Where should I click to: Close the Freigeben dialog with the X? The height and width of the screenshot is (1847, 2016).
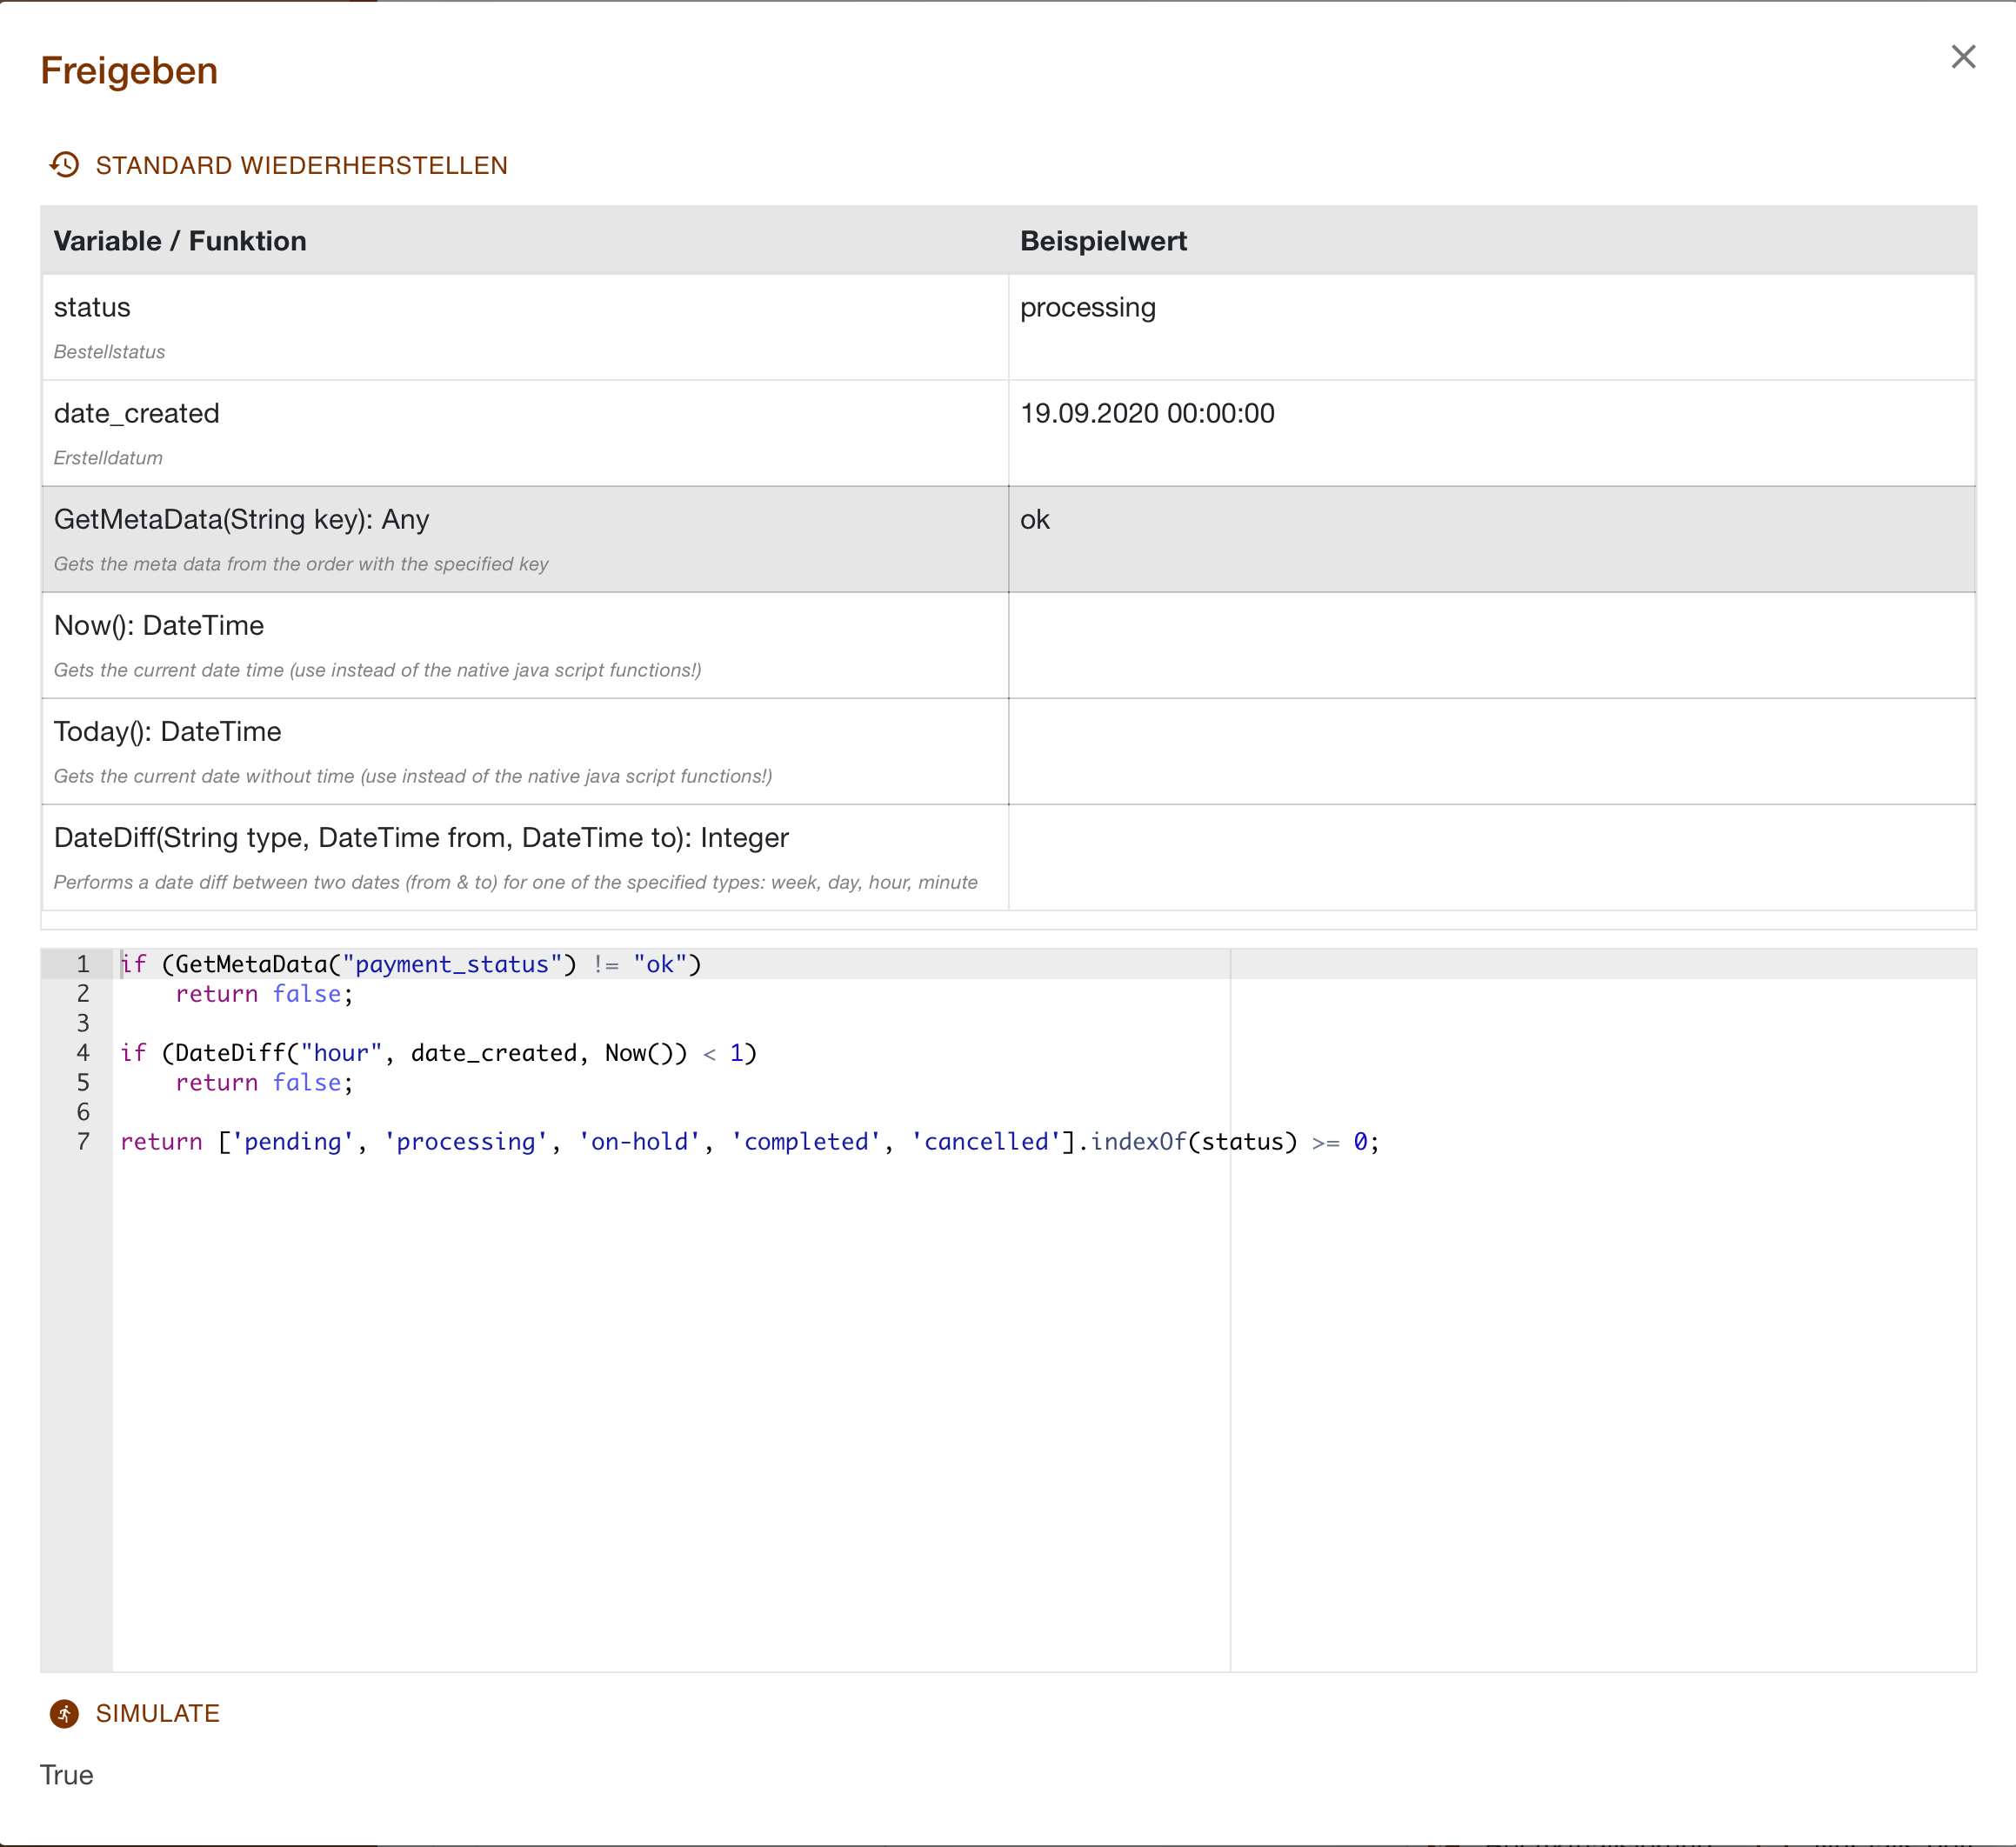[1963, 57]
